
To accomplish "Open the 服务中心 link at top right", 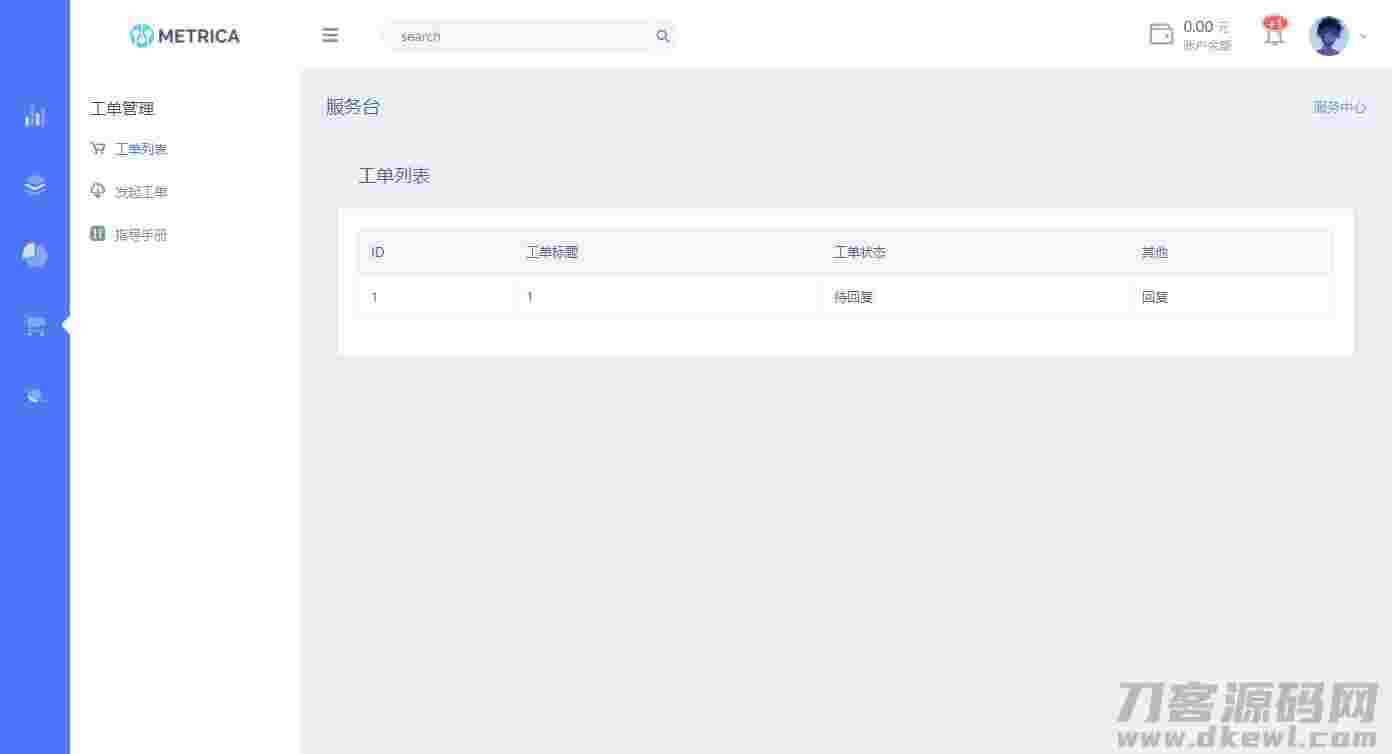I will click(x=1340, y=107).
